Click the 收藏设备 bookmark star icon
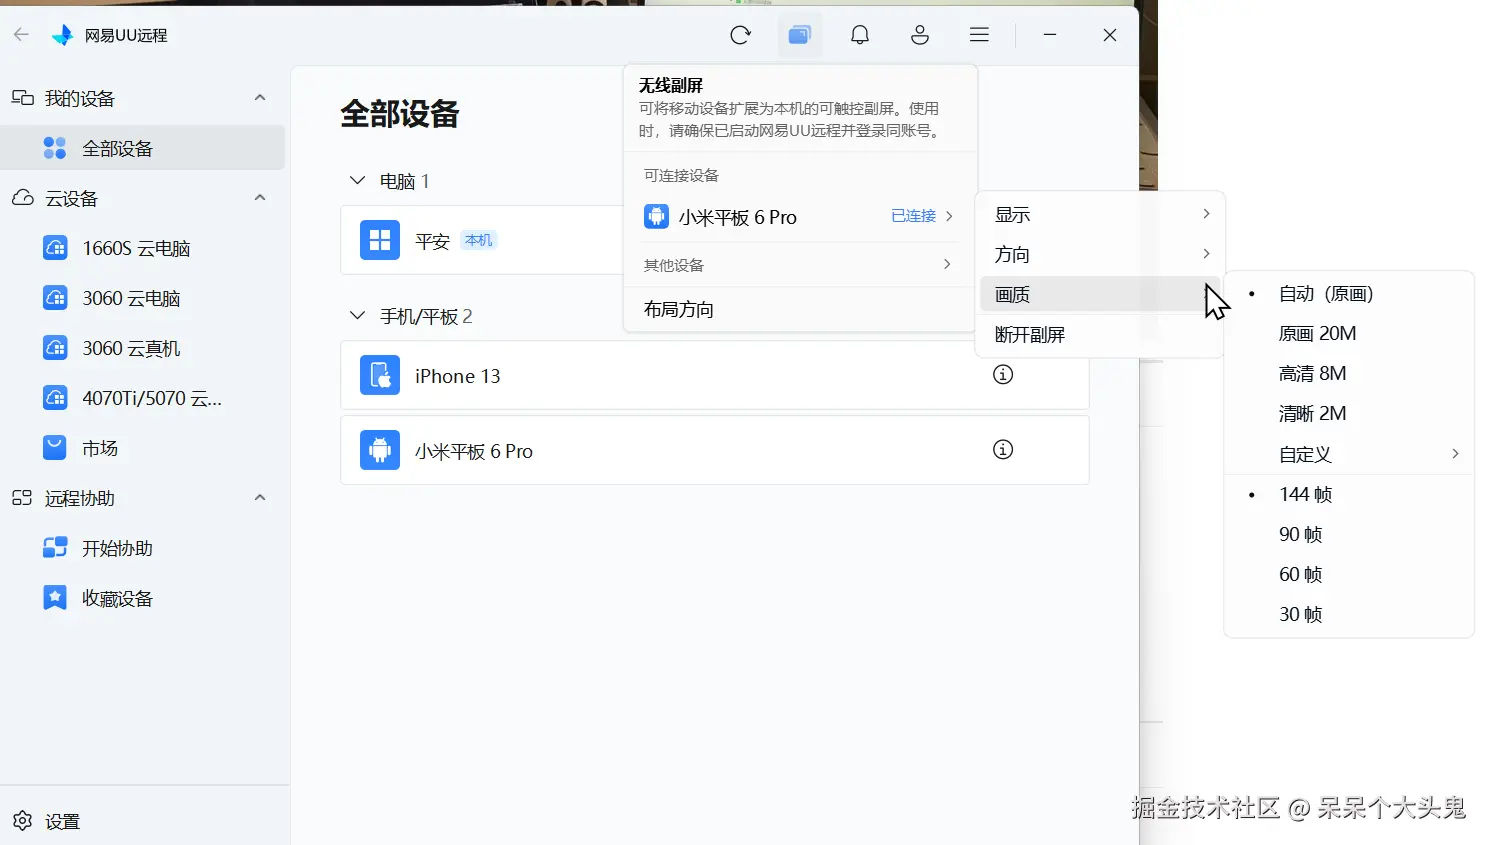 tap(55, 598)
